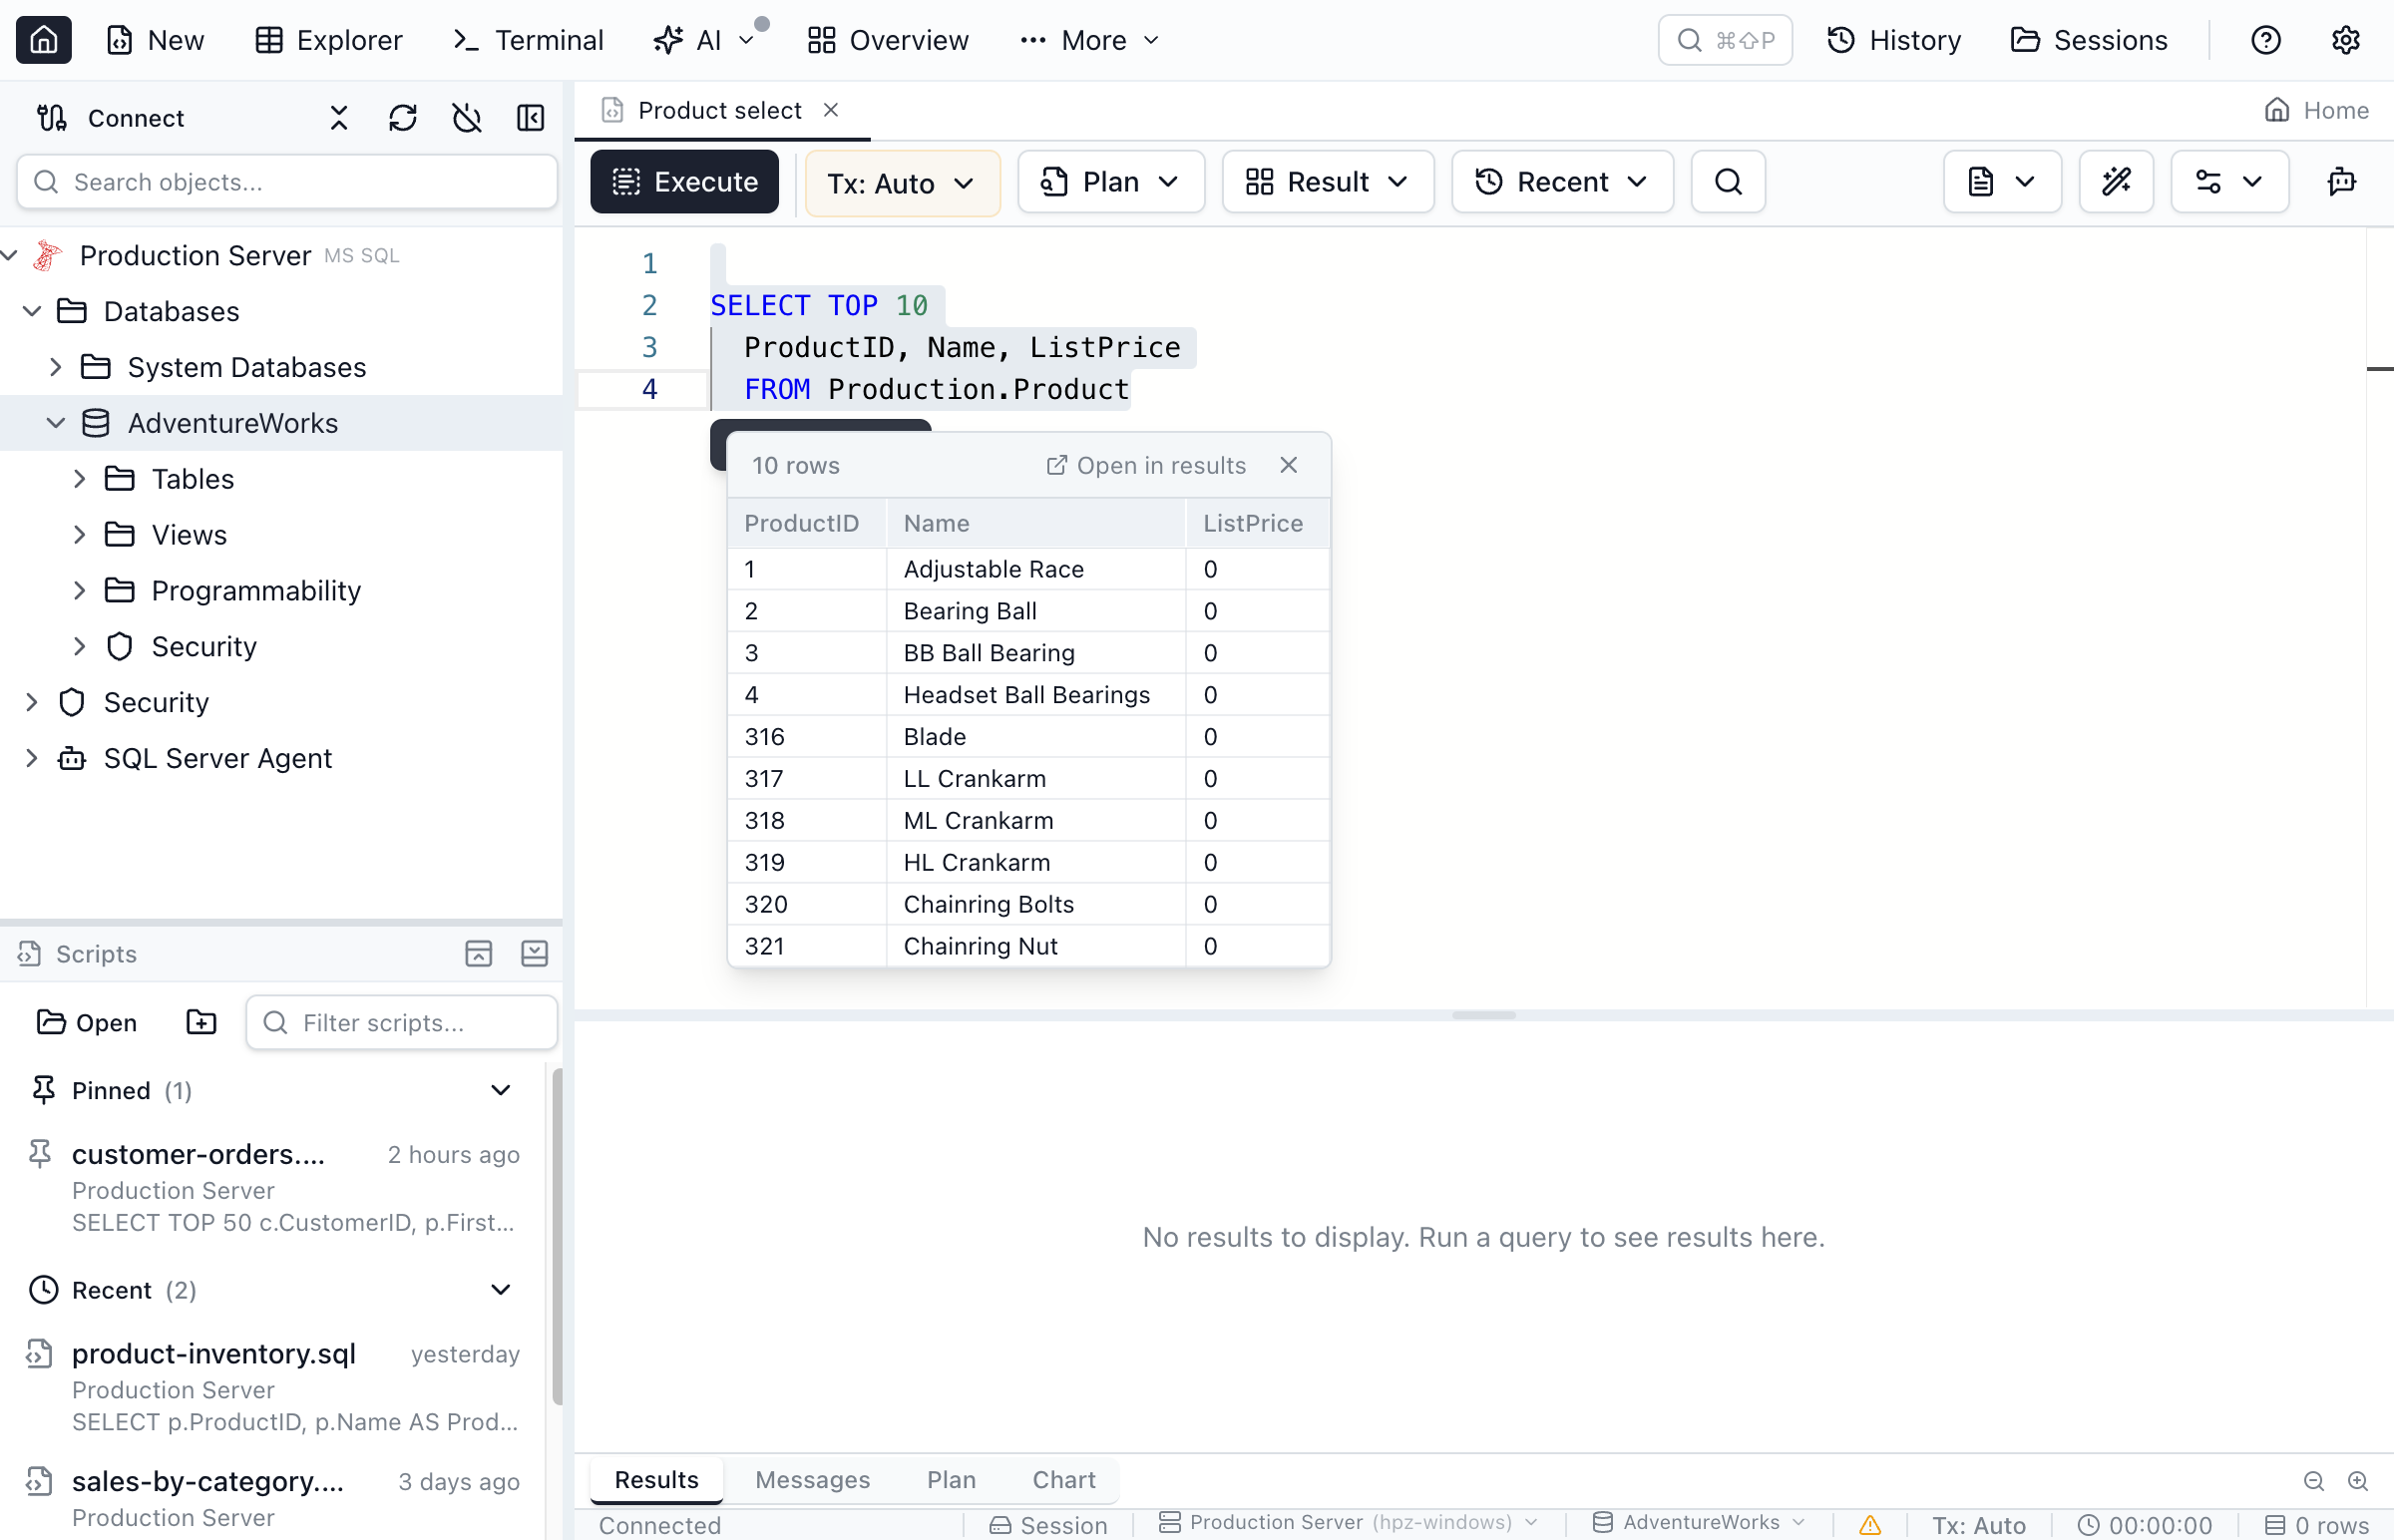Close the 10 rows preview popup

point(1289,465)
